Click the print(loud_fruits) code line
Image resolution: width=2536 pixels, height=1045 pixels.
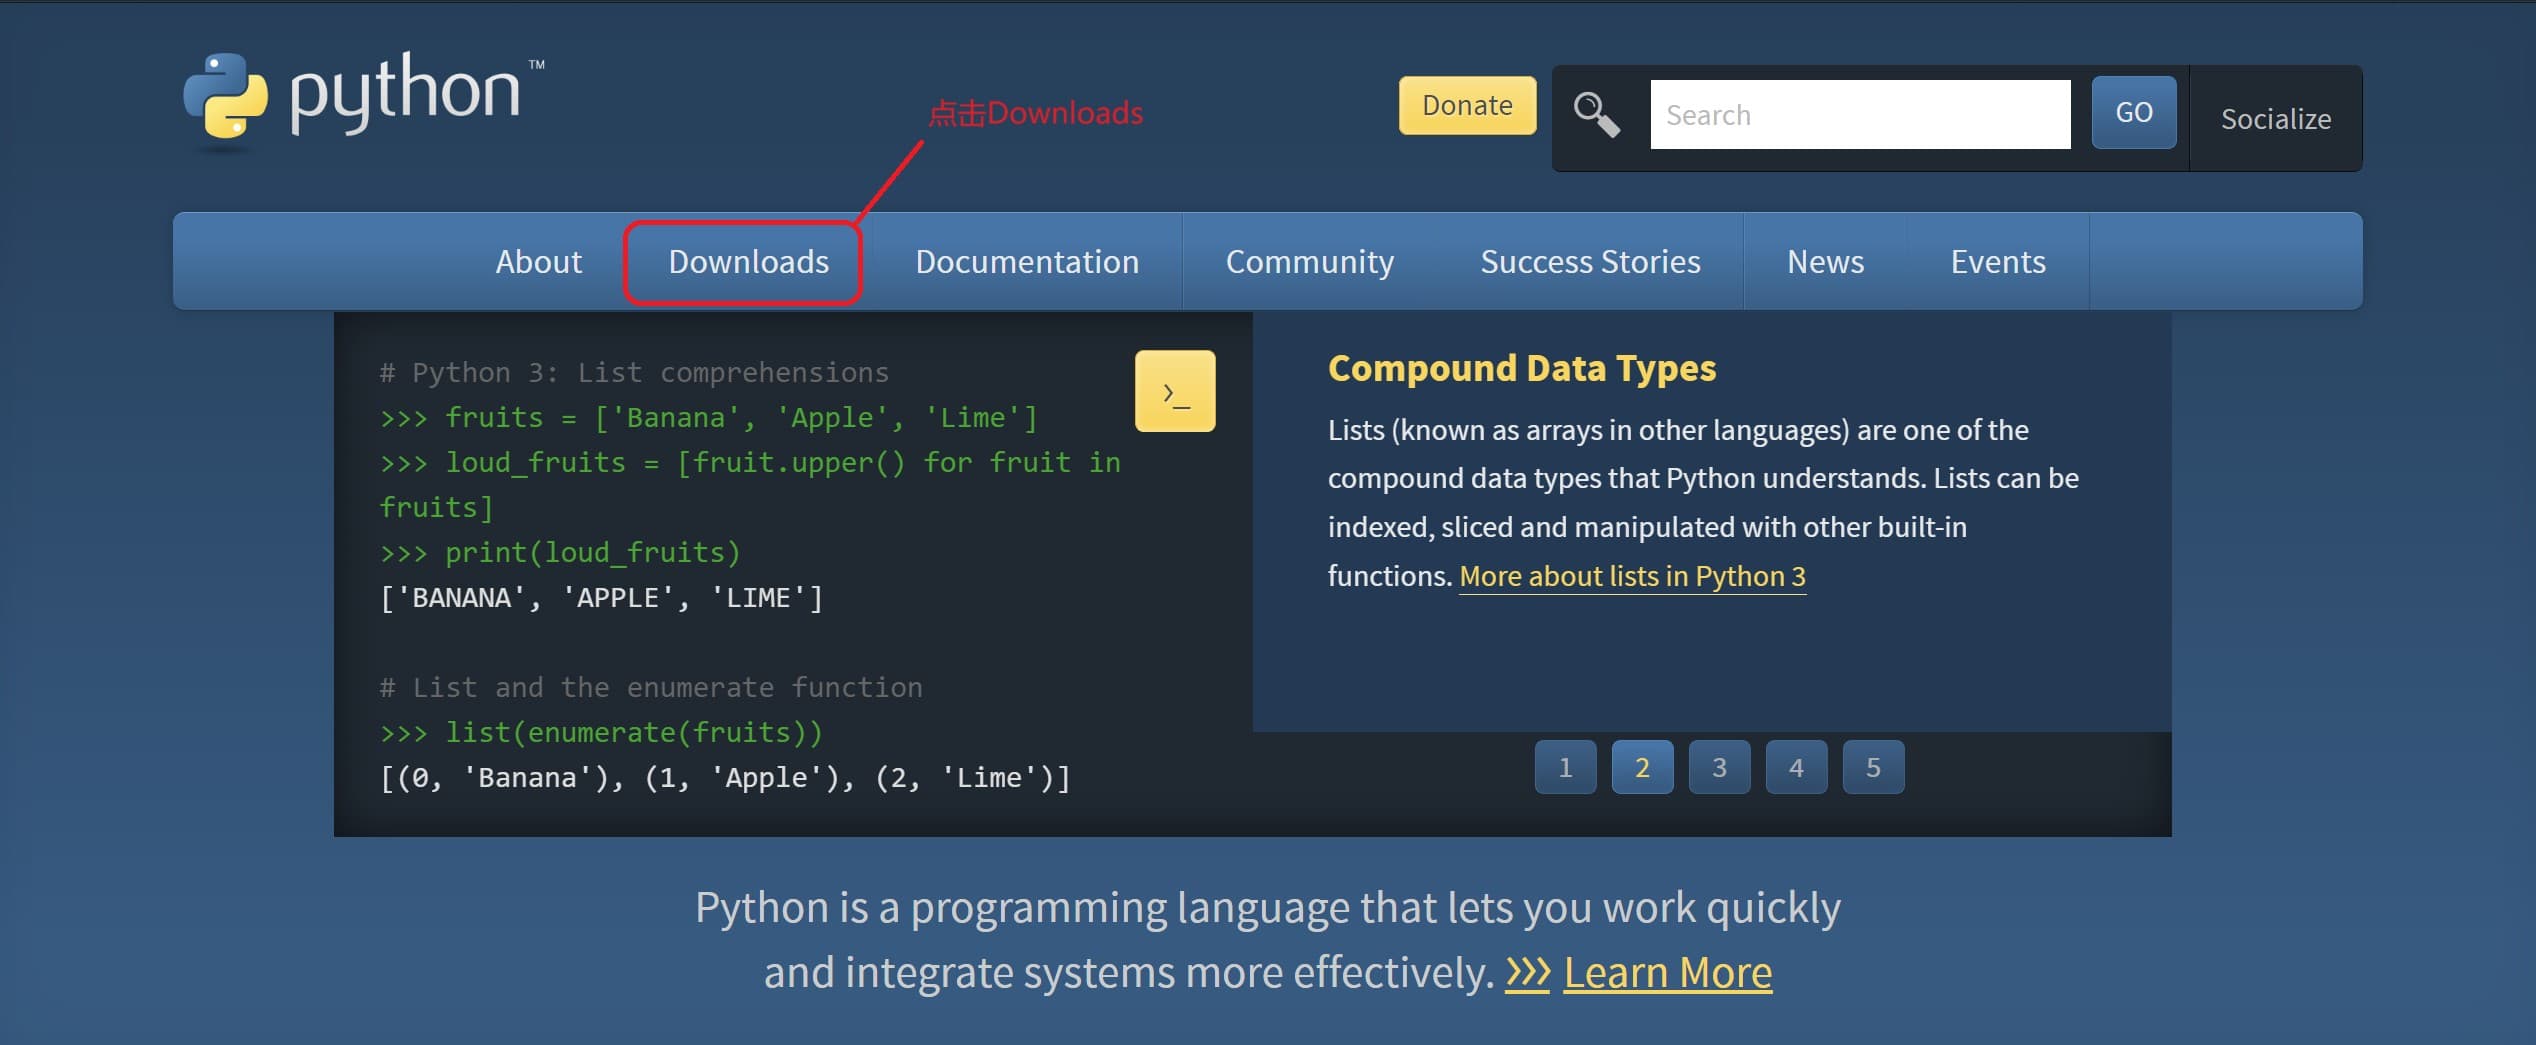pyautogui.click(x=560, y=552)
